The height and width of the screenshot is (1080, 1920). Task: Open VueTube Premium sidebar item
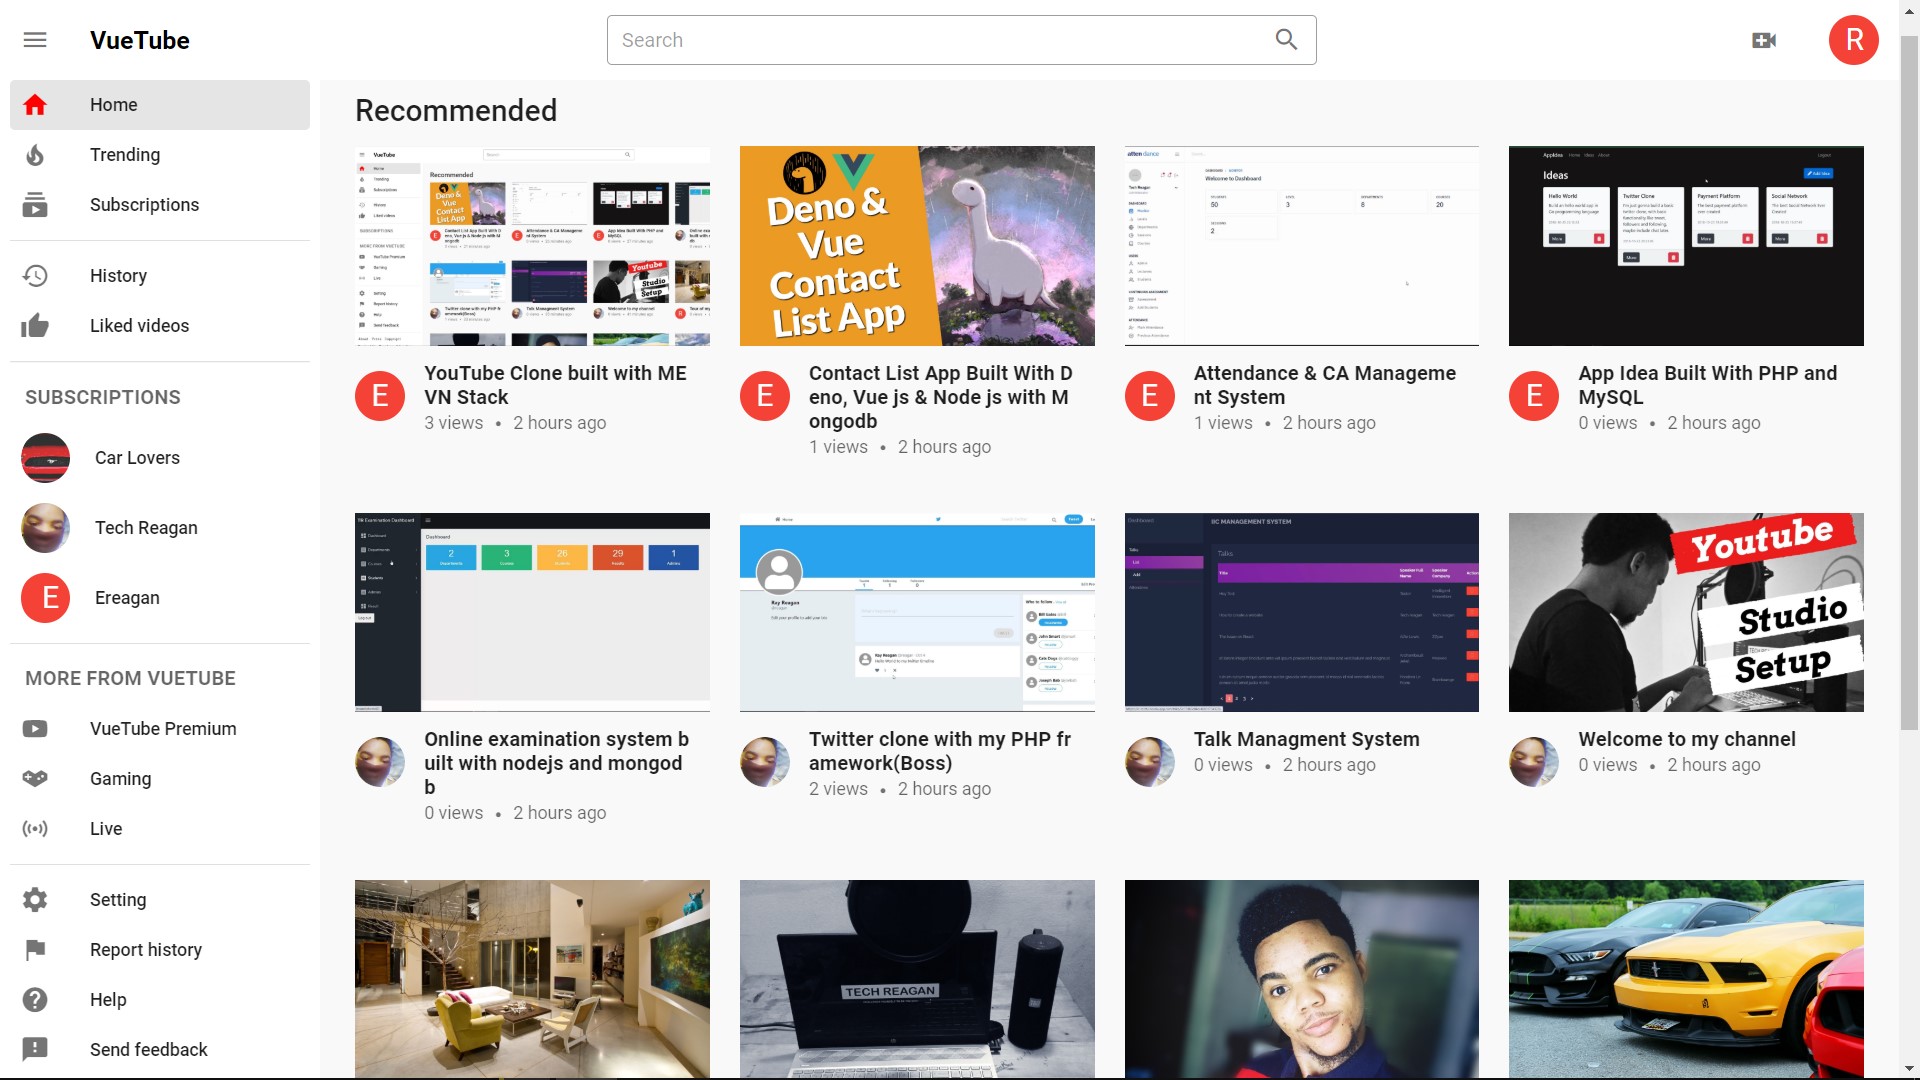click(x=163, y=729)
